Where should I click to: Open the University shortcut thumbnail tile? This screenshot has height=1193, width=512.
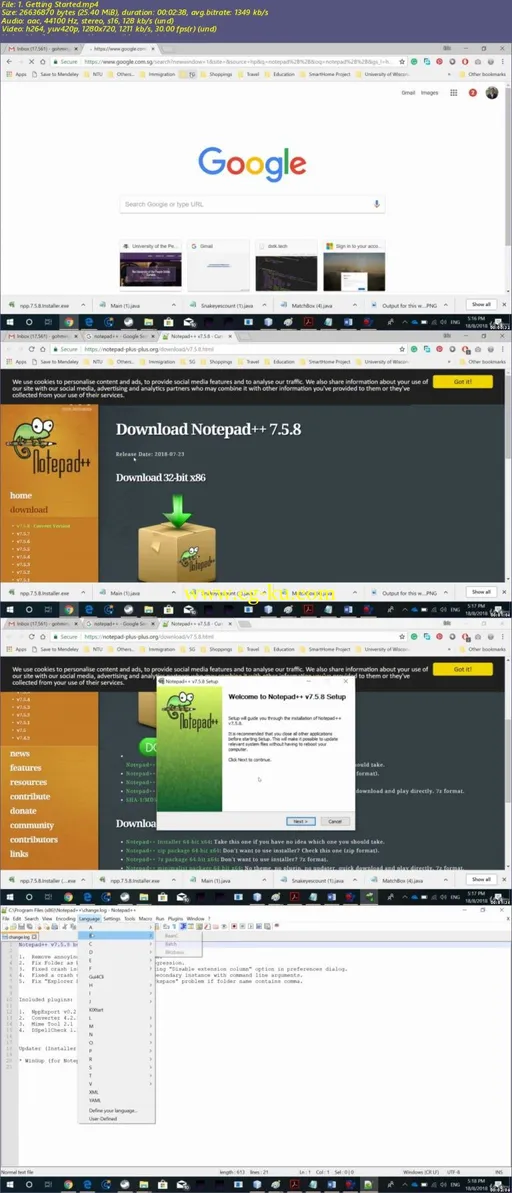pos(151,266)
